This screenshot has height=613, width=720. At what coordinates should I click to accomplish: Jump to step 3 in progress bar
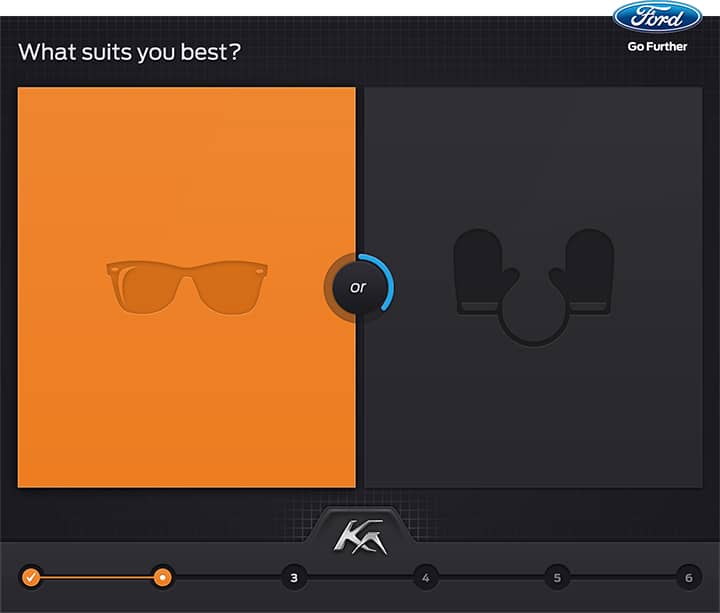(294, 577)
